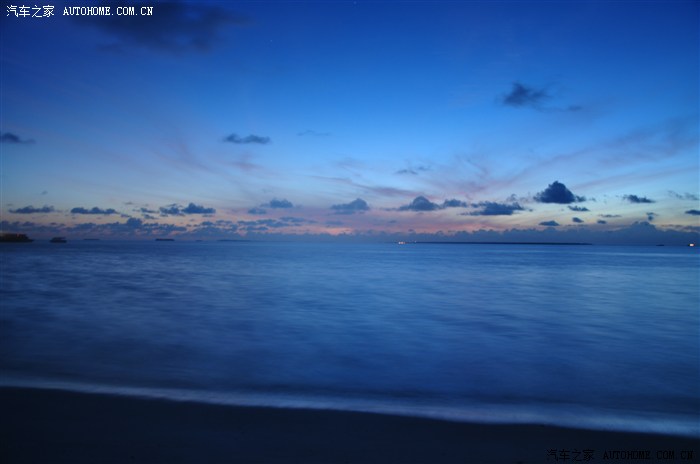Click the Chinese 汽车之家 text at top left
Viewport: 700px width, 464px height.
click(x=30, y=11)
